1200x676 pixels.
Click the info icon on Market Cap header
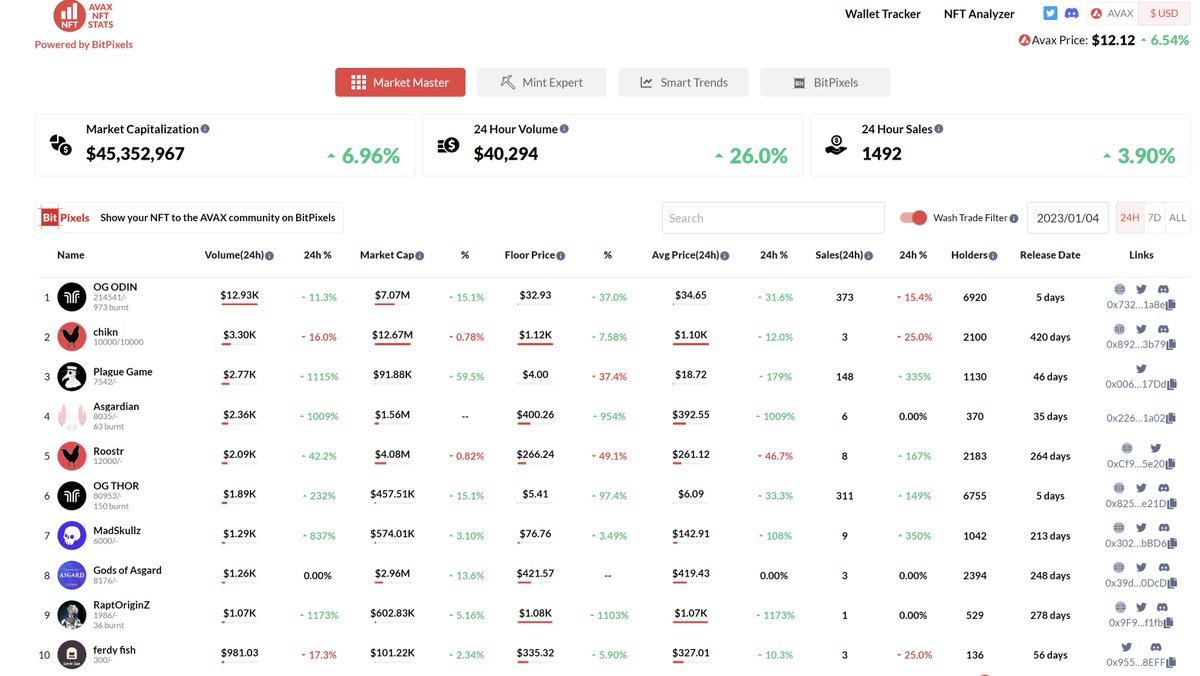[420, 256]
